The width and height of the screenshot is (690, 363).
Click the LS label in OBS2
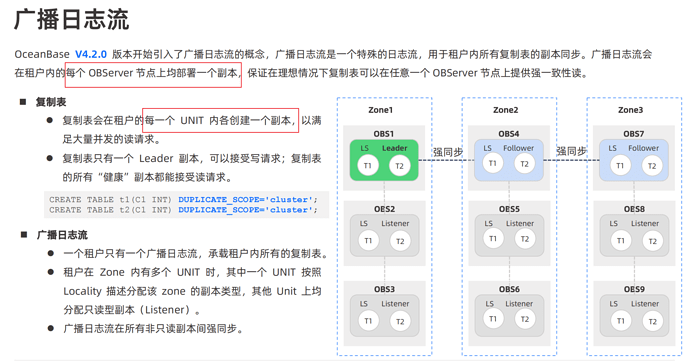click(x=363, y=224)
